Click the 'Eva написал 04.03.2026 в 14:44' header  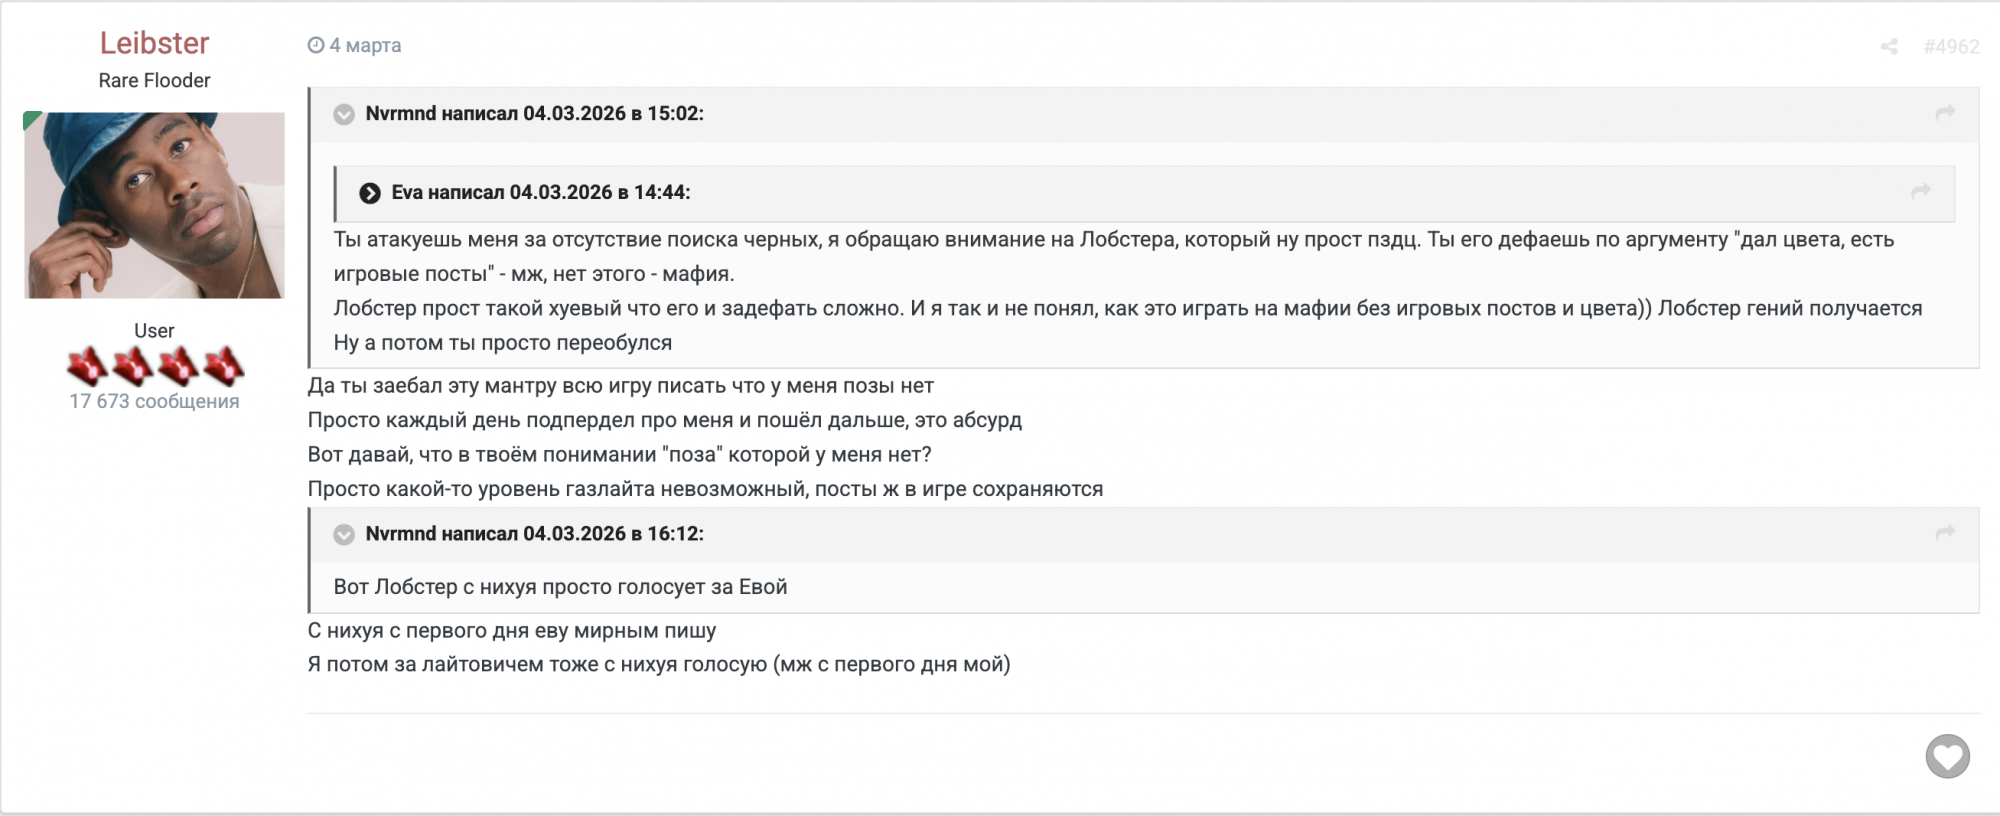[540, 192]
